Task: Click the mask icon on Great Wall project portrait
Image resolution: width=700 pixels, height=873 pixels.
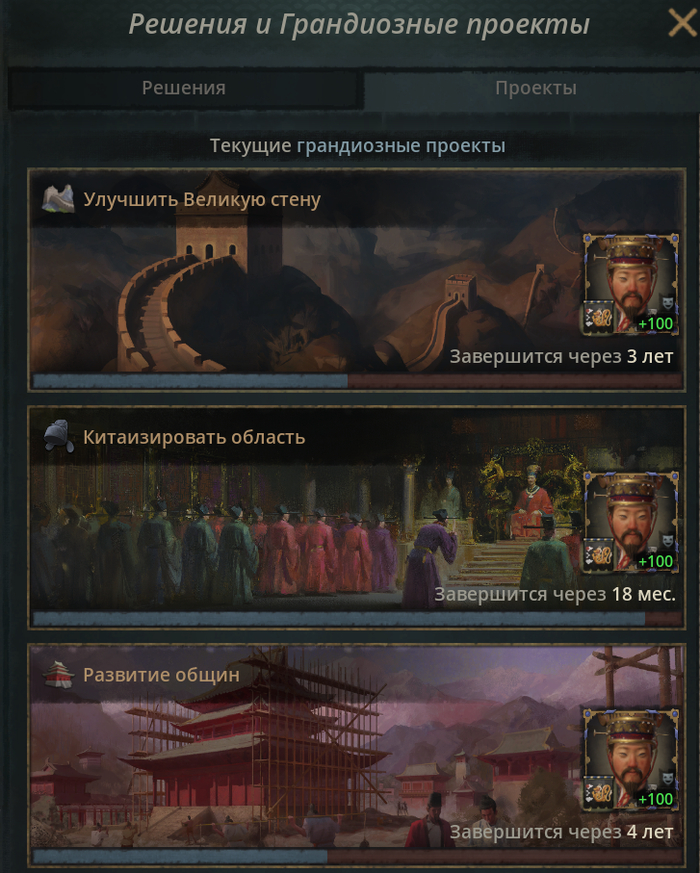Action: click(667, 303)
